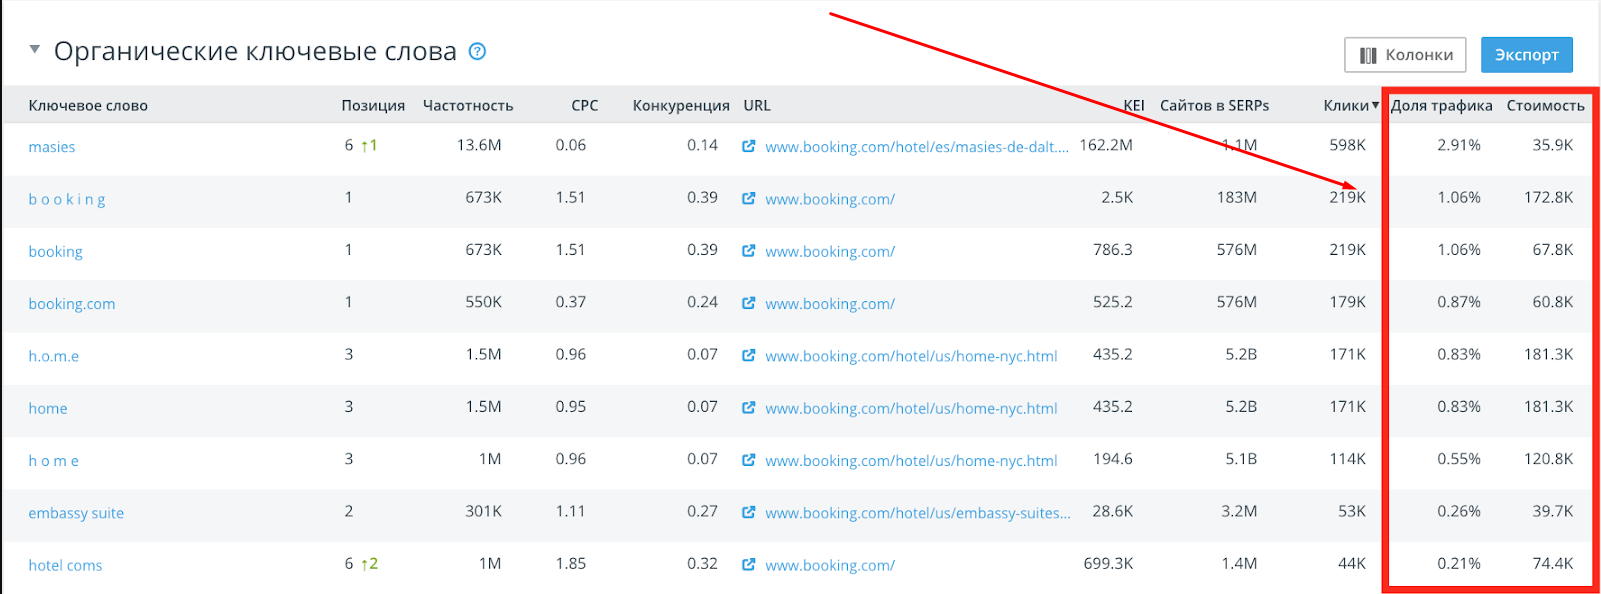Open external link icon in spaced 'h o m e' row
The height and width of the screenshot is (594, 1601).
(748, 460)
